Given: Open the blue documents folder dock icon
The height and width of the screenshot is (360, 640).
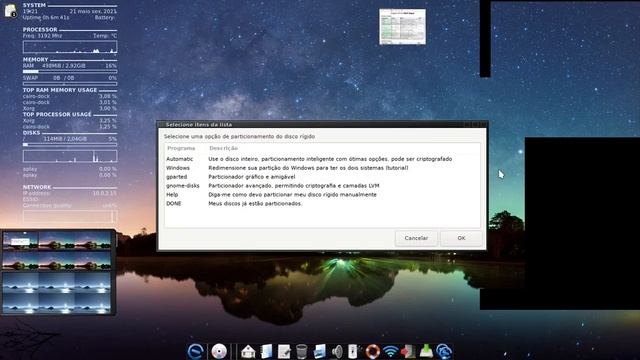Looking at the screenshot, I should click(266, 351).
